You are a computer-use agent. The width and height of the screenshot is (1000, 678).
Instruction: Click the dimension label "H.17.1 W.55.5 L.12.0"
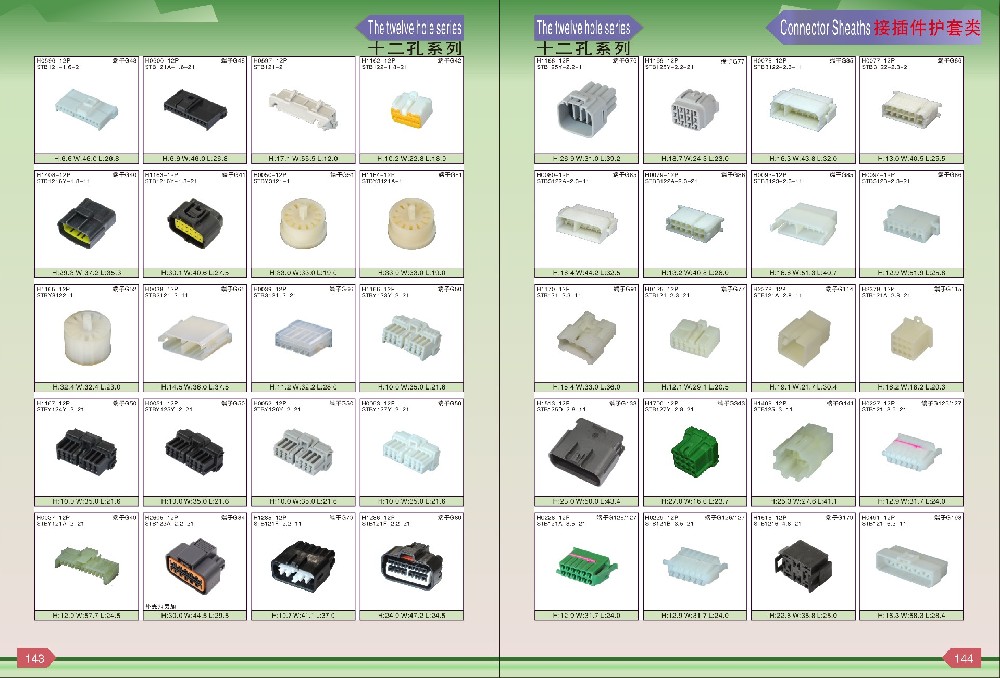click(303, 158)
